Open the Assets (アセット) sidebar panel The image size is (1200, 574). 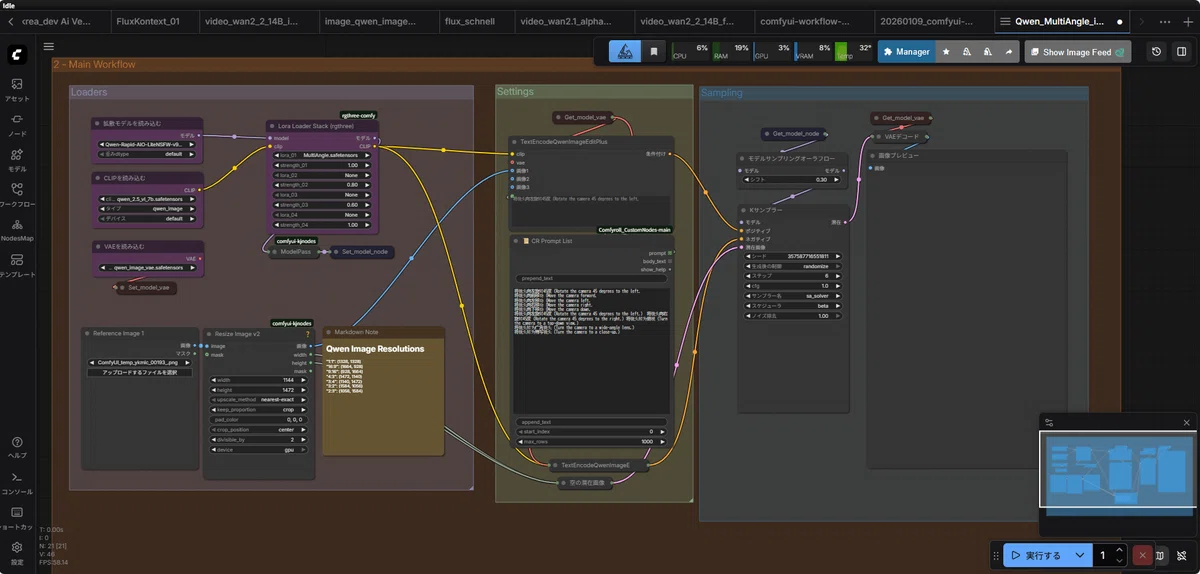pyautogui.click(x=16, y=90)
